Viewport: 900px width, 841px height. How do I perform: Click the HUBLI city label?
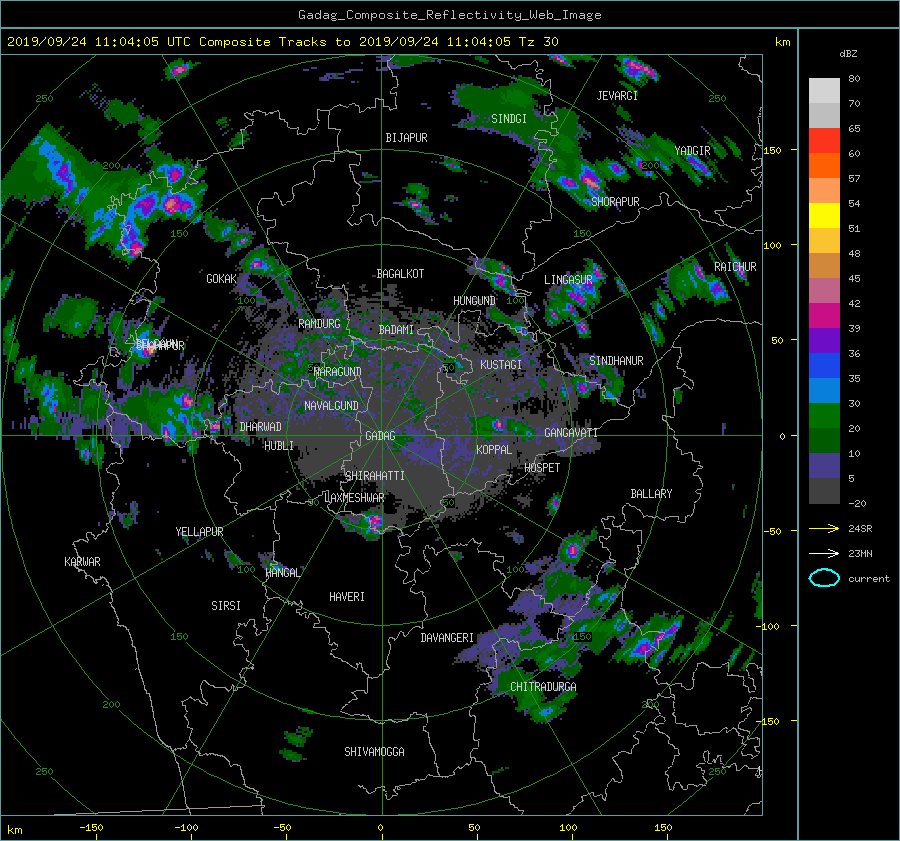coord(279,446)
